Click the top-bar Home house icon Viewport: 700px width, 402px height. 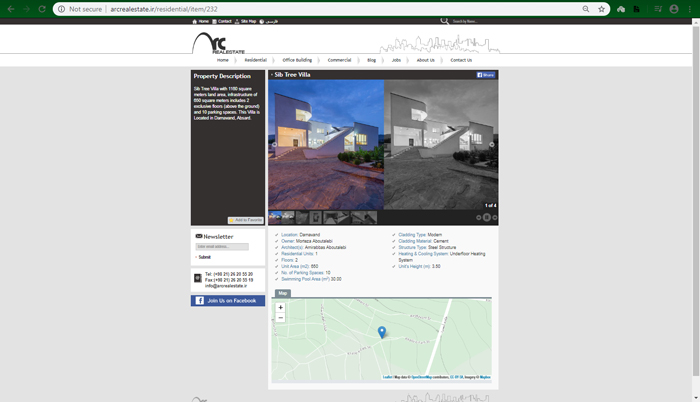(x=195, y=21)
